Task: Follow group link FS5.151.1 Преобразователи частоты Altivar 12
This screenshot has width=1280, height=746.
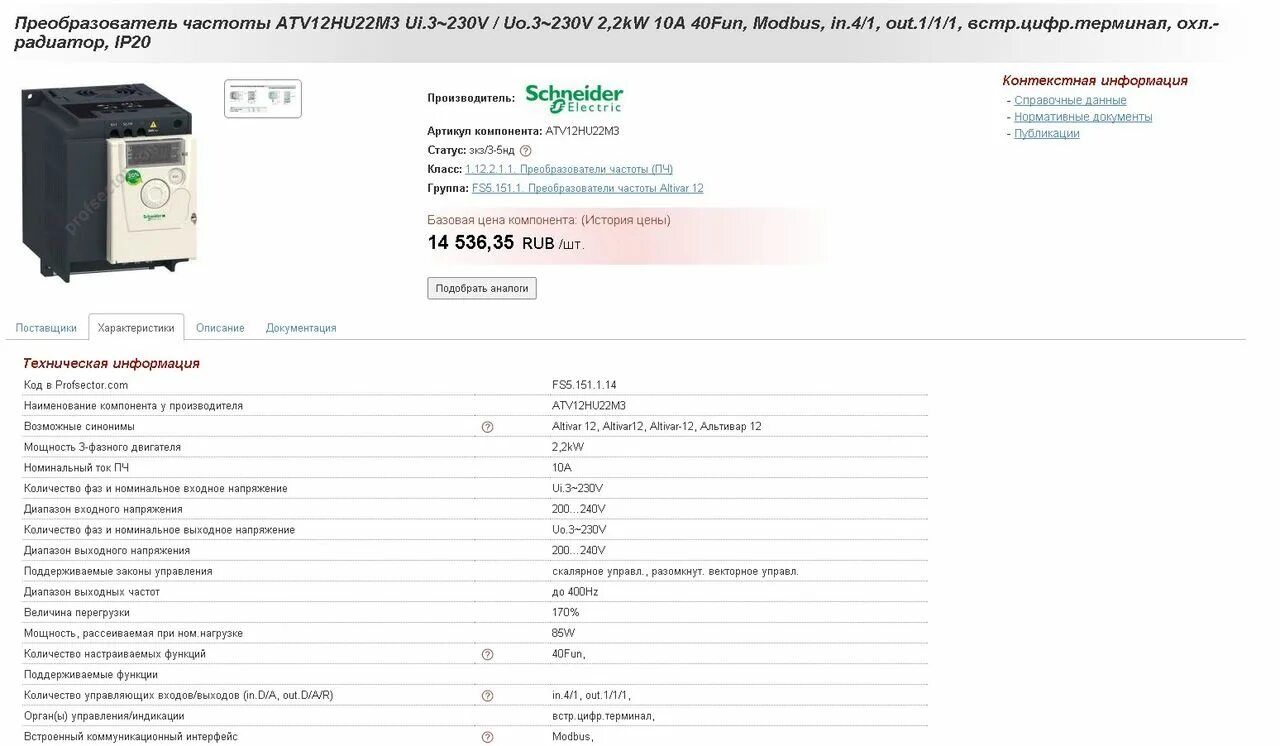Action: (588, 188)
